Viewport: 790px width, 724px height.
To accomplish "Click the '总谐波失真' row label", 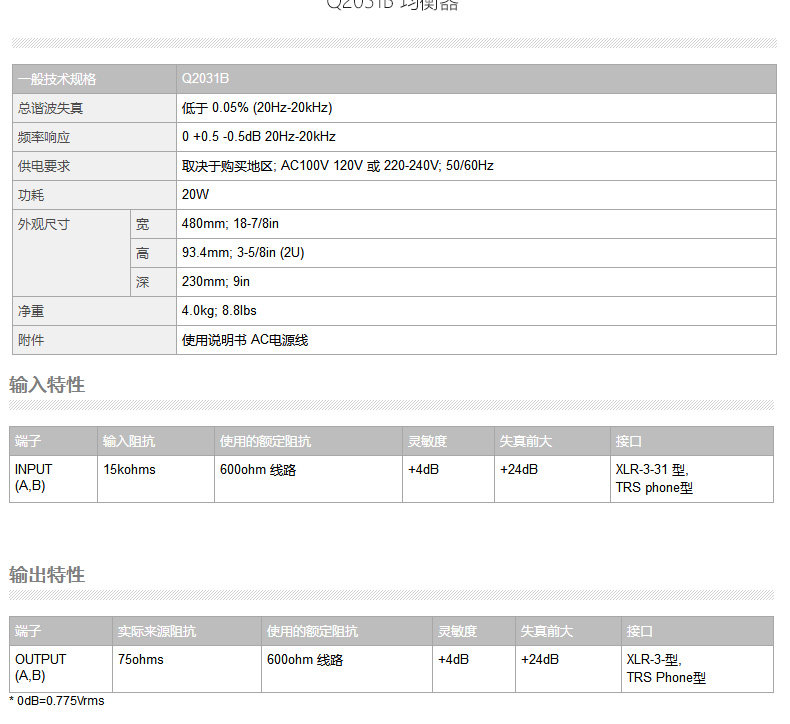I will (x=50, y=108).
